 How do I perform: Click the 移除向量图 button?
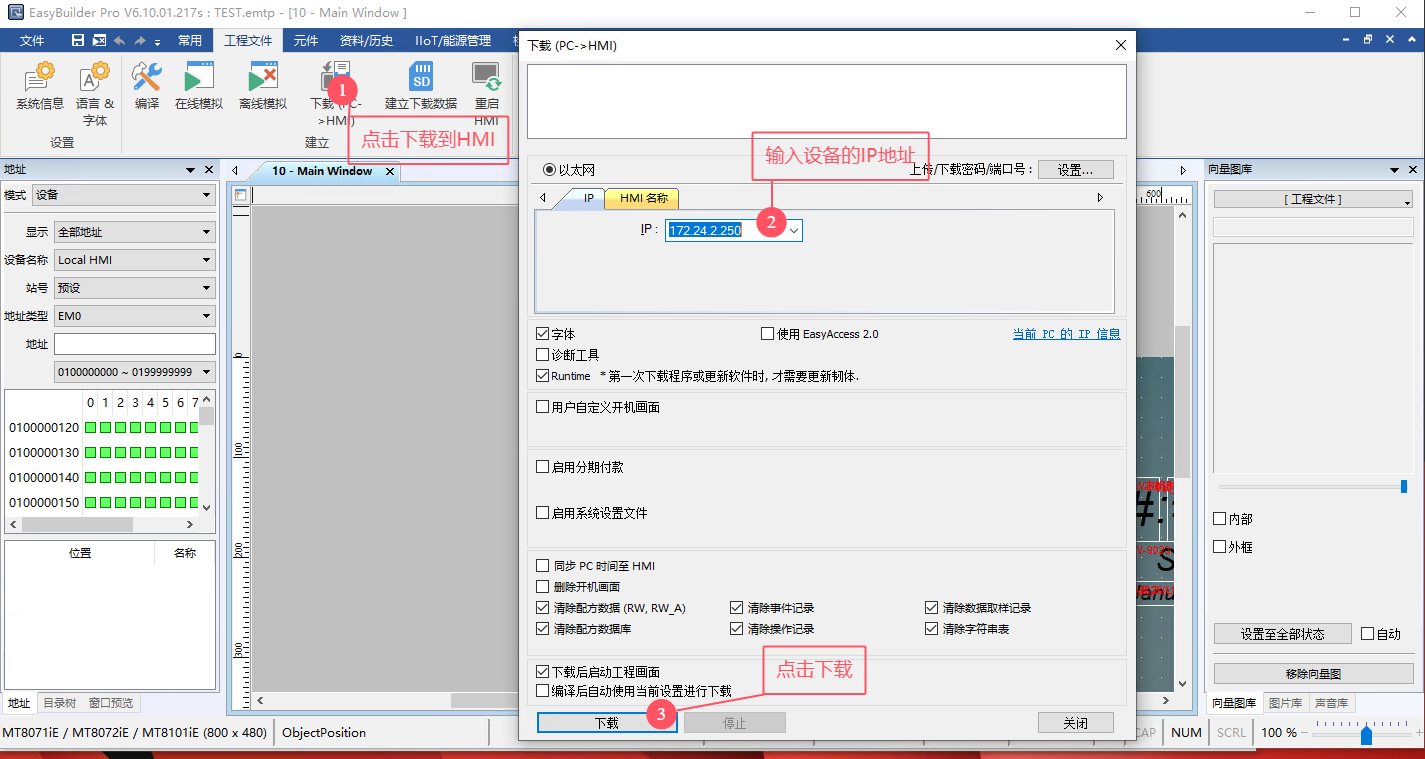pos(1313,674)
